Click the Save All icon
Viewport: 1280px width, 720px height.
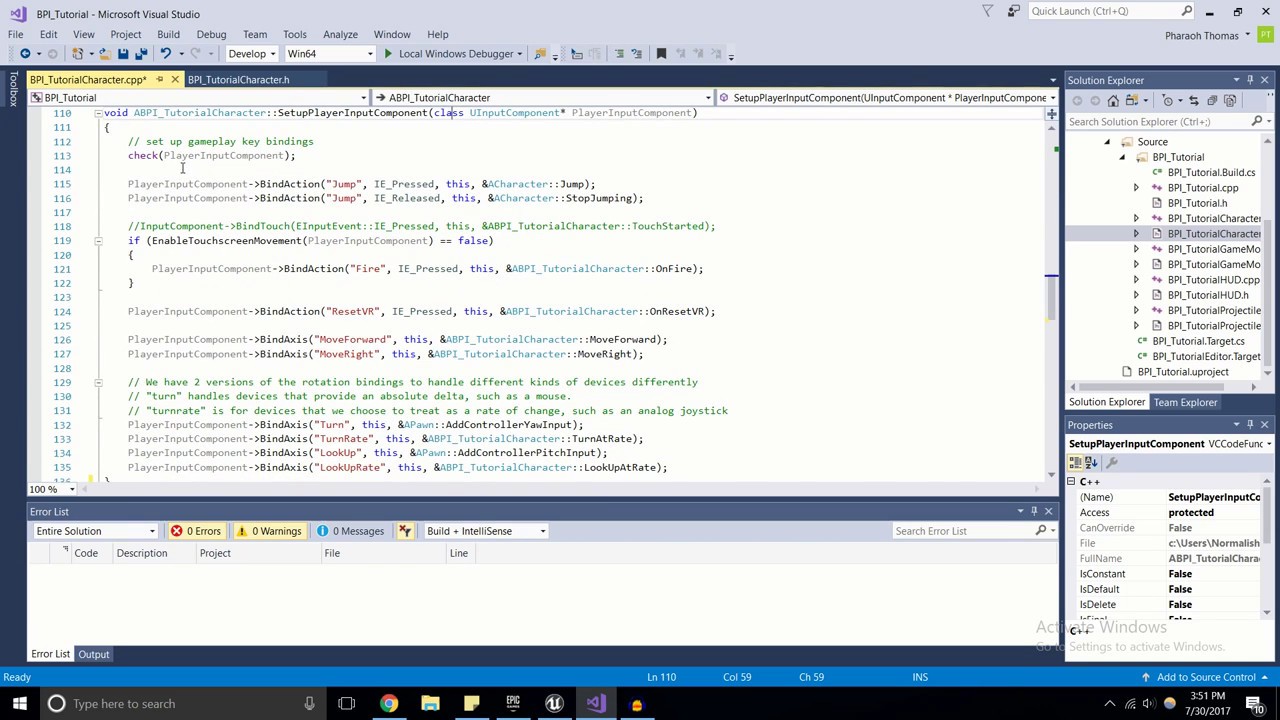point(141,54)
